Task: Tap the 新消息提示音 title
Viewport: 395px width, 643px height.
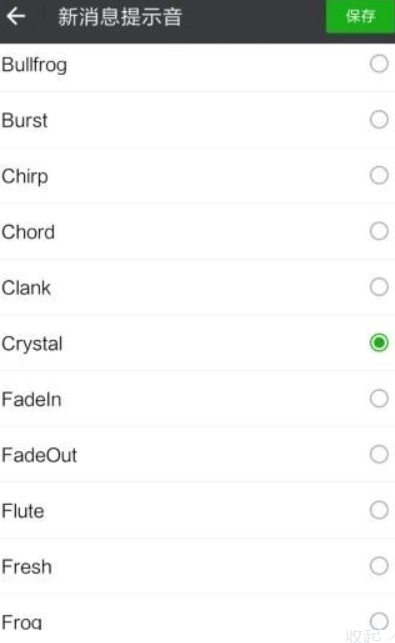Action: click(x=120, y=17)
